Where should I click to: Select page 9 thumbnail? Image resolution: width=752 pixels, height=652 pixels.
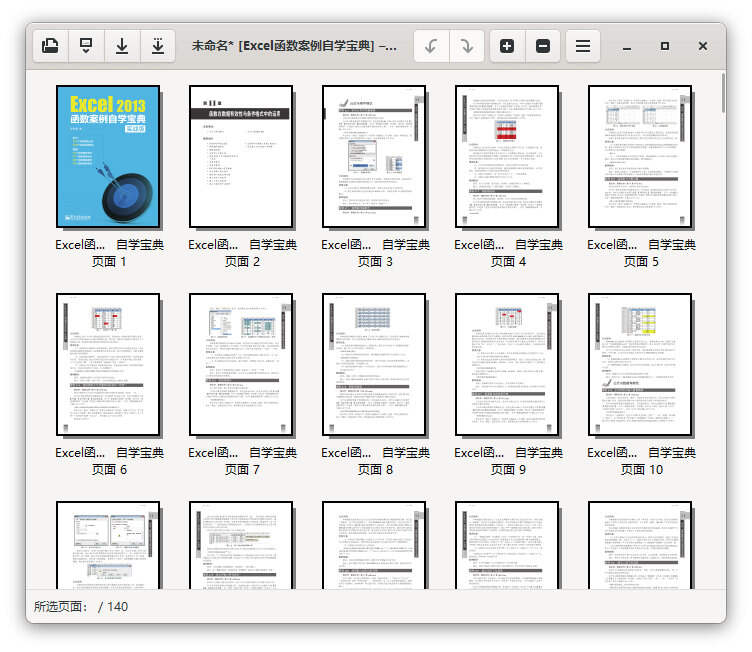pos(507,365)
